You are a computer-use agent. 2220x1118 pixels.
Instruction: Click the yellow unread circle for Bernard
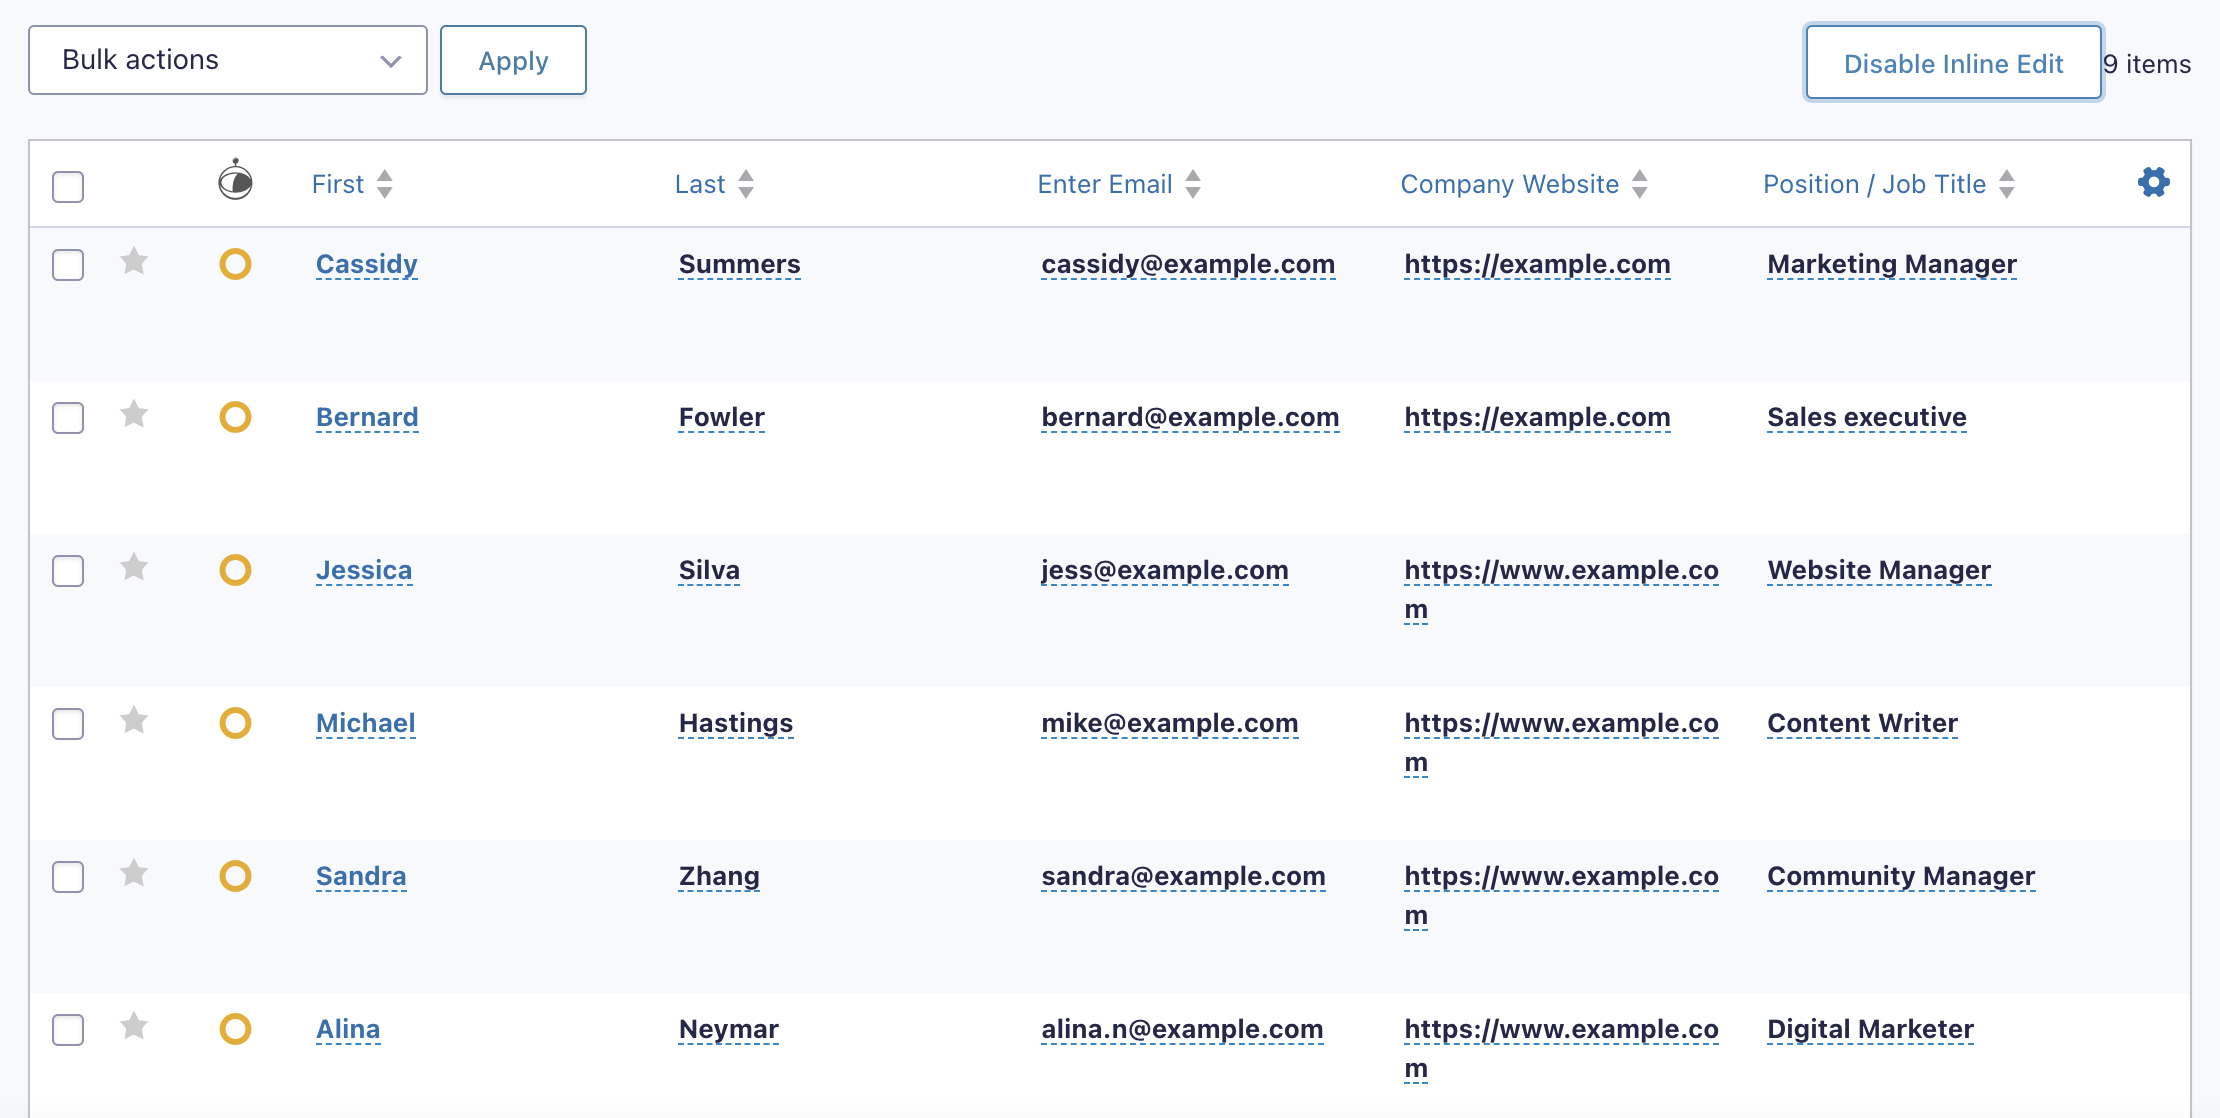pos(235,417)
